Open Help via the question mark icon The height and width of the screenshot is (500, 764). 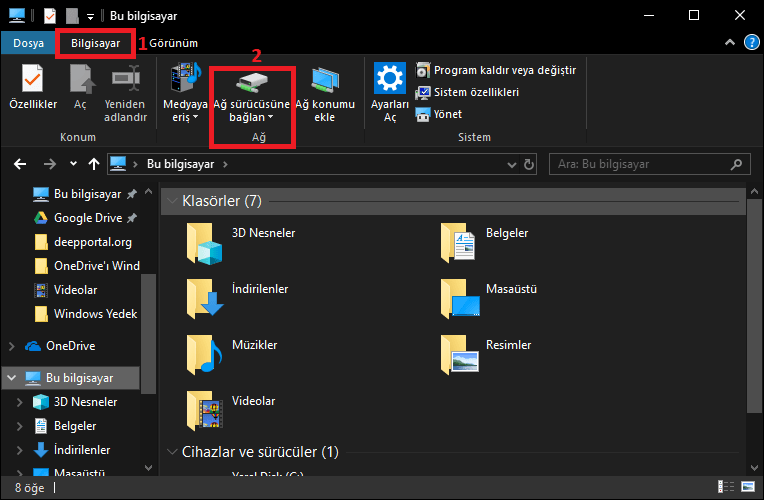[x=751, y=42]
